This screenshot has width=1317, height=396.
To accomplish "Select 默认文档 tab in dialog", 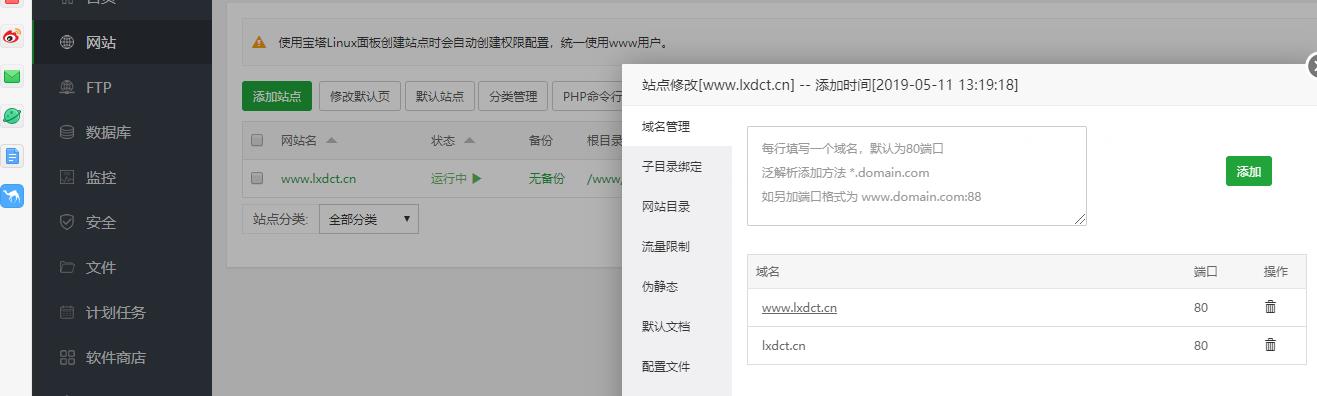I will click(677, 326).
